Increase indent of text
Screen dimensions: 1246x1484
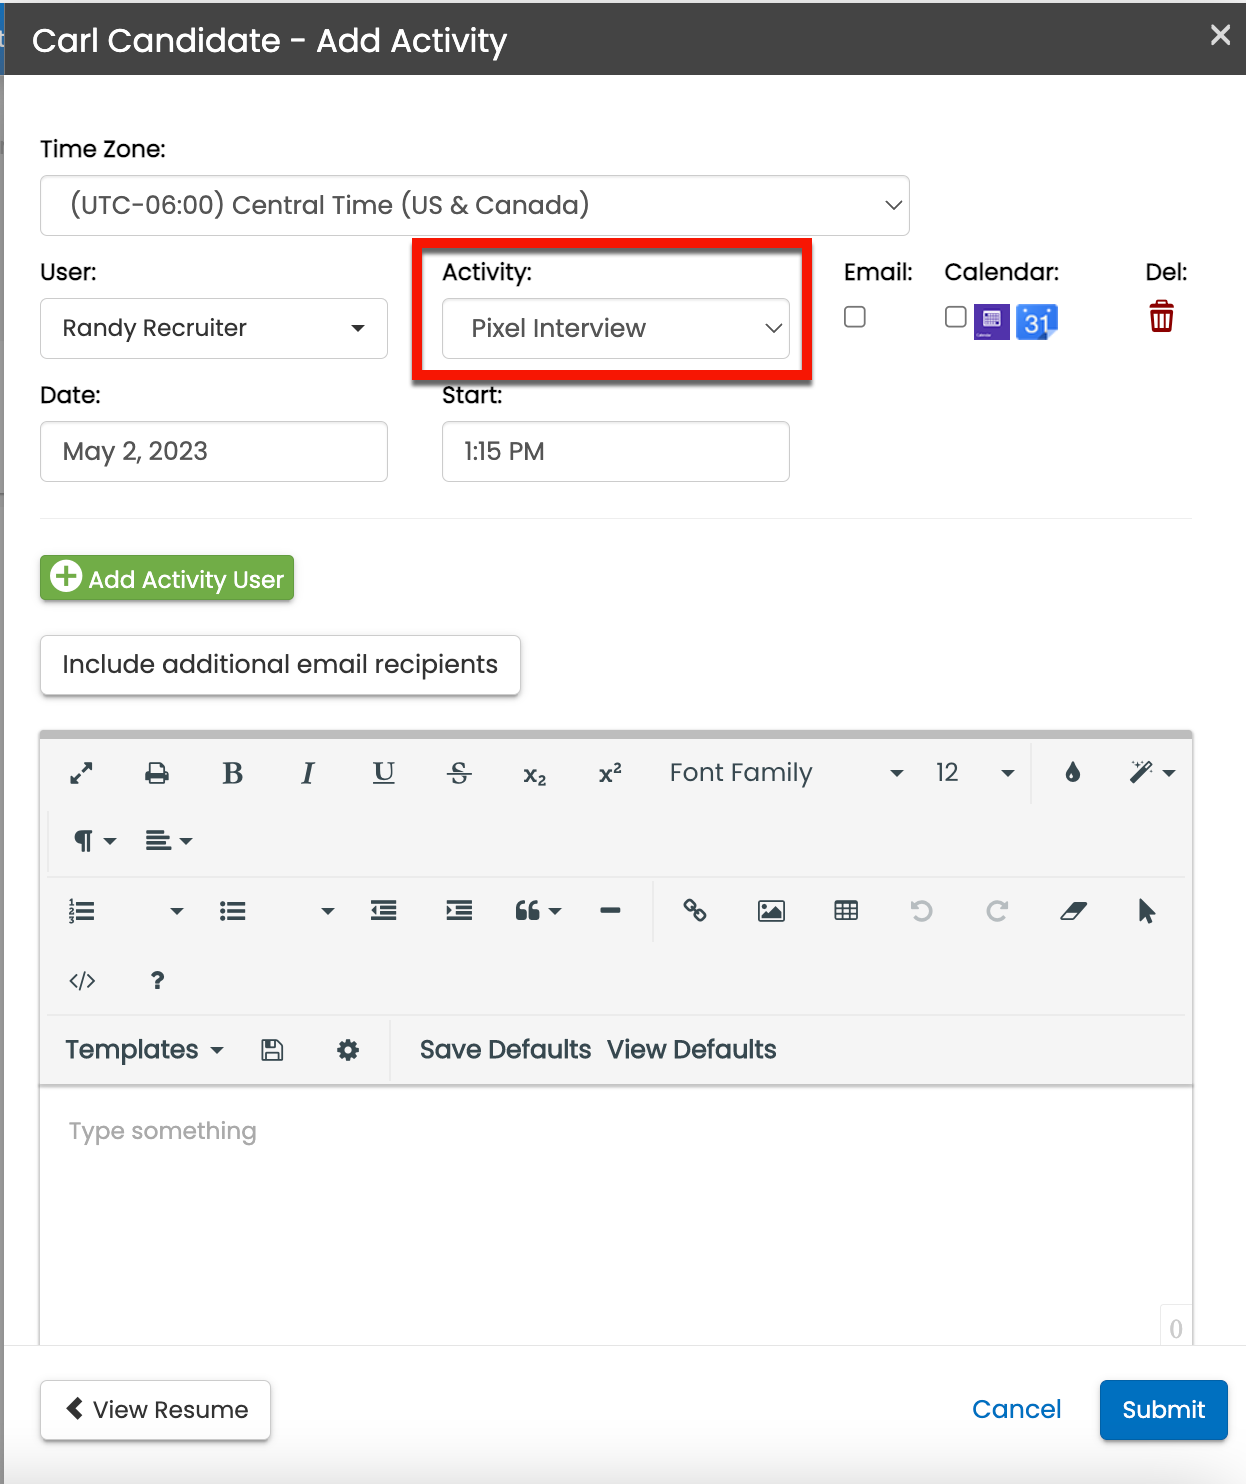tap(459, 910)
